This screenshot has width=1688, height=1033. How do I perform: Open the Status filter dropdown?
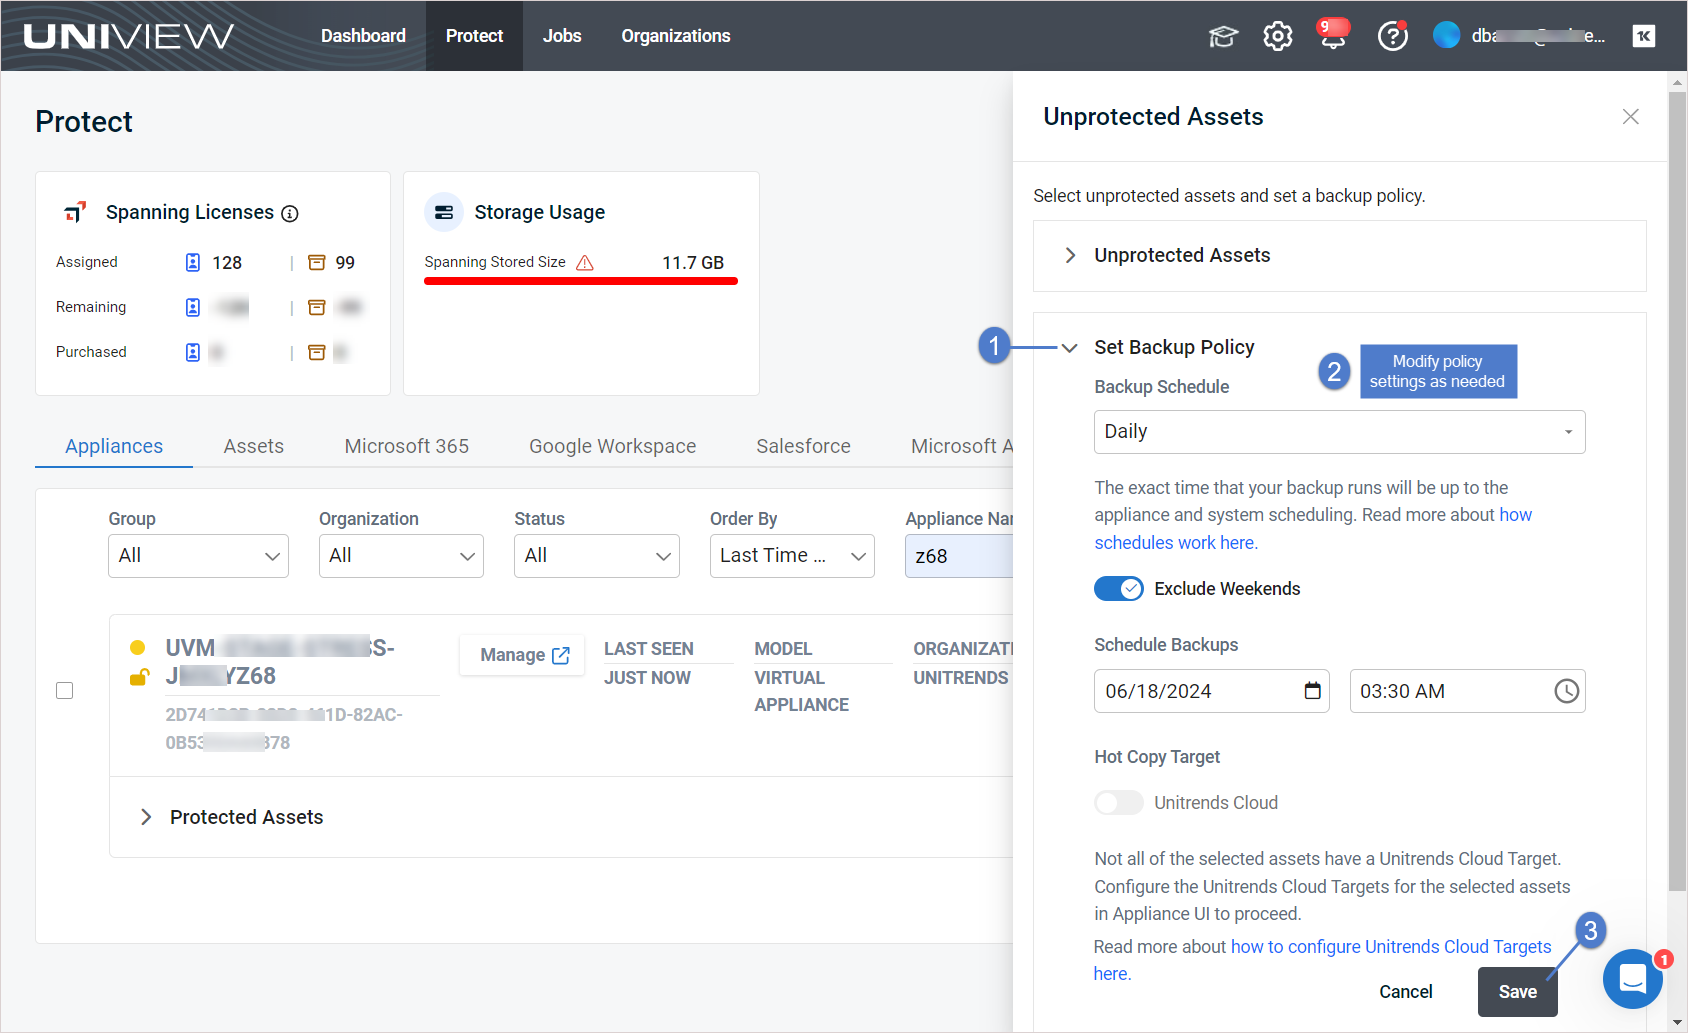coord(597,556)
